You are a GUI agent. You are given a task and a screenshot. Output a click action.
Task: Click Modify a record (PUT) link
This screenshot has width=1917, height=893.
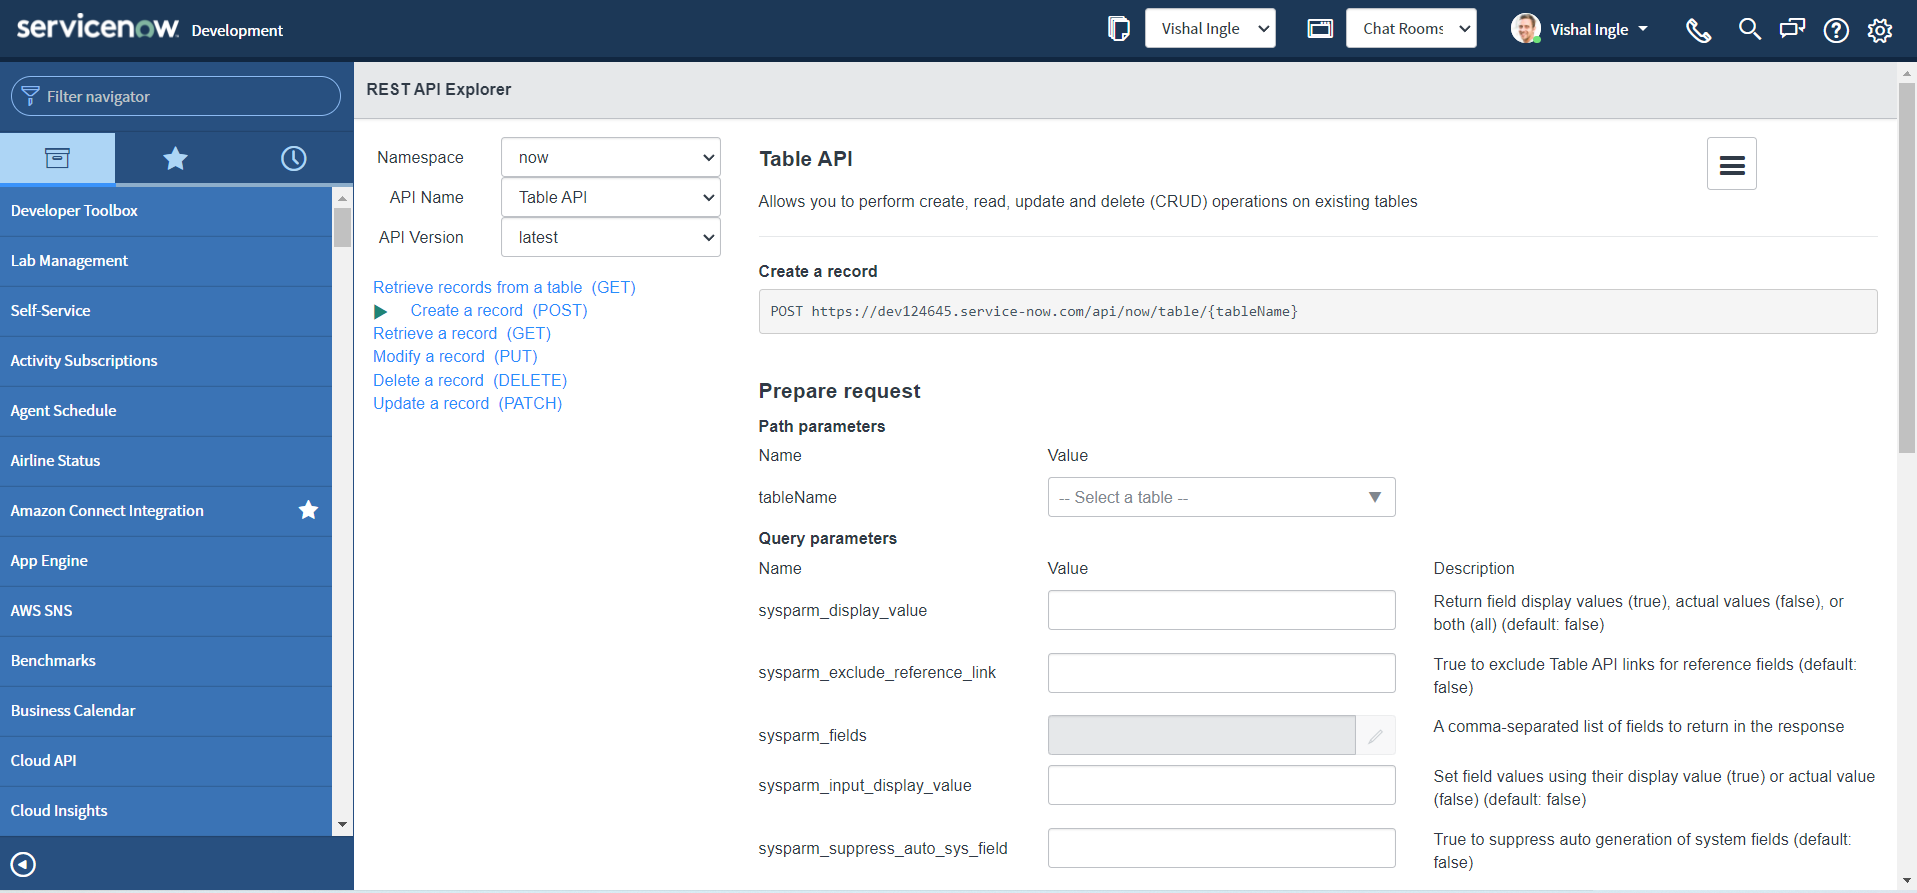455,356
